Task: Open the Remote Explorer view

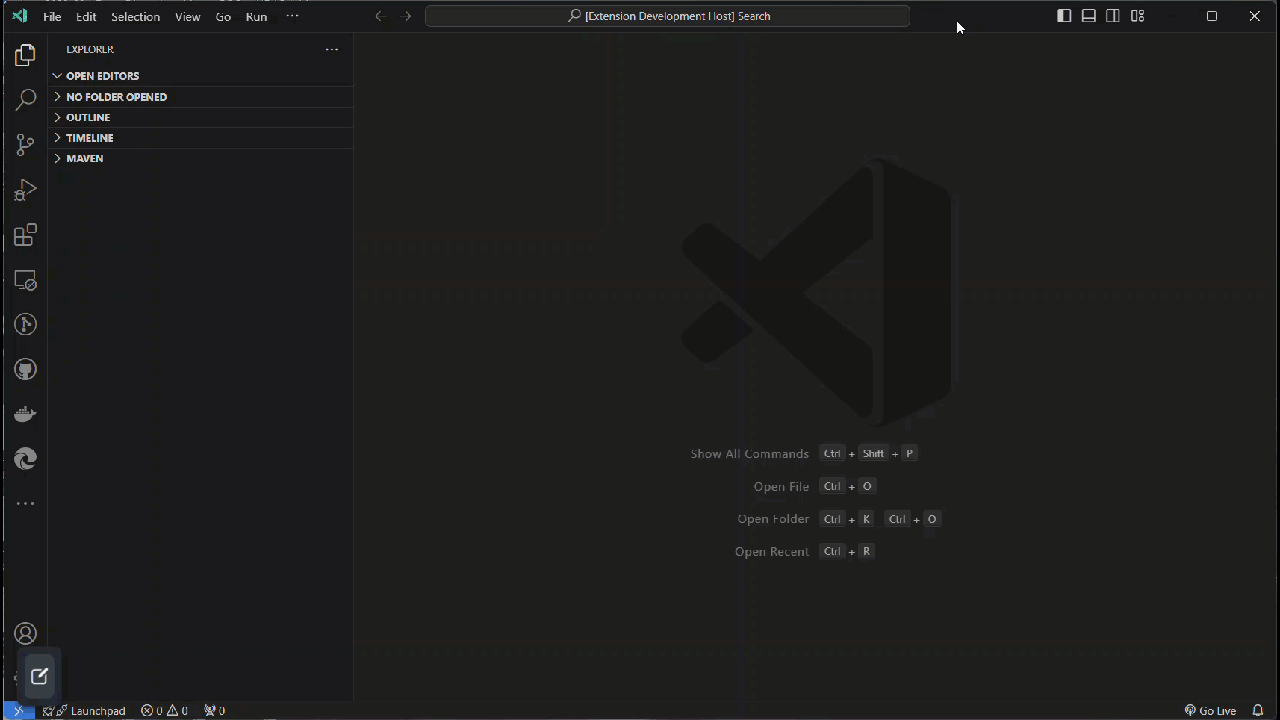Action: tap(25, 281)
